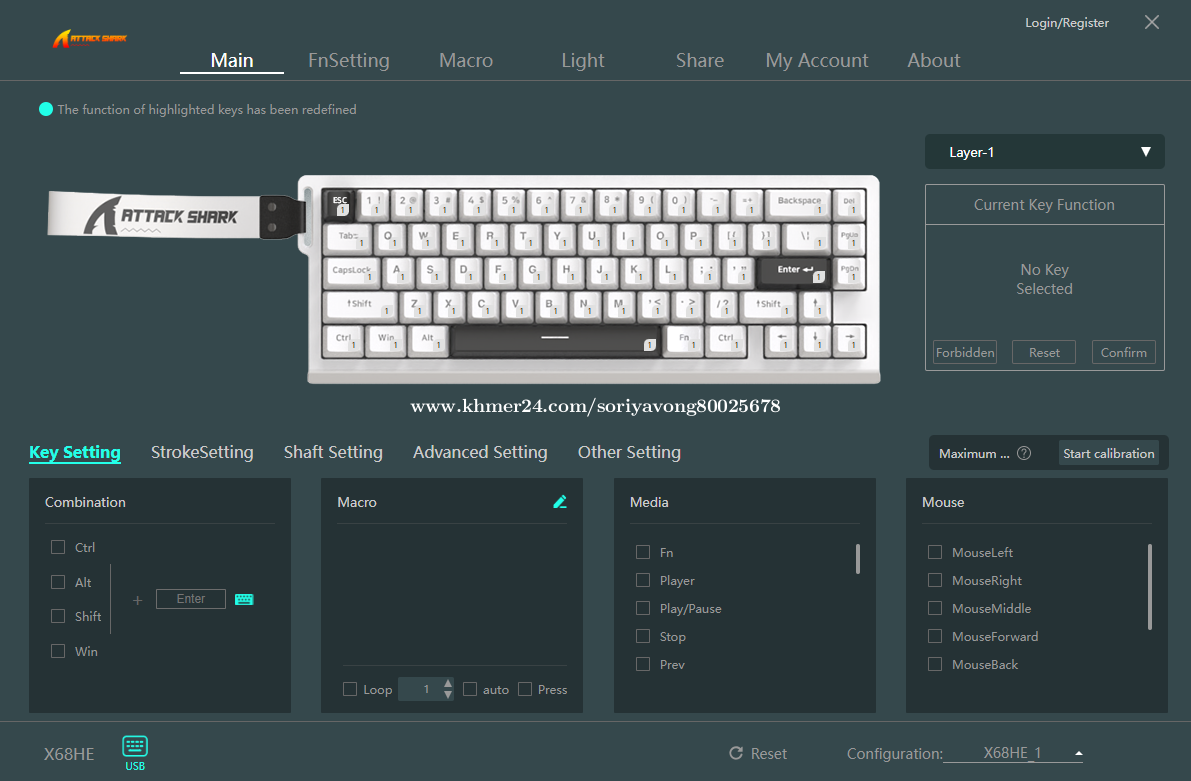The height and width of the screenshot is (781, 1191).
Task: Select the Enter key on keyboard image
Action: click(794, 271)
